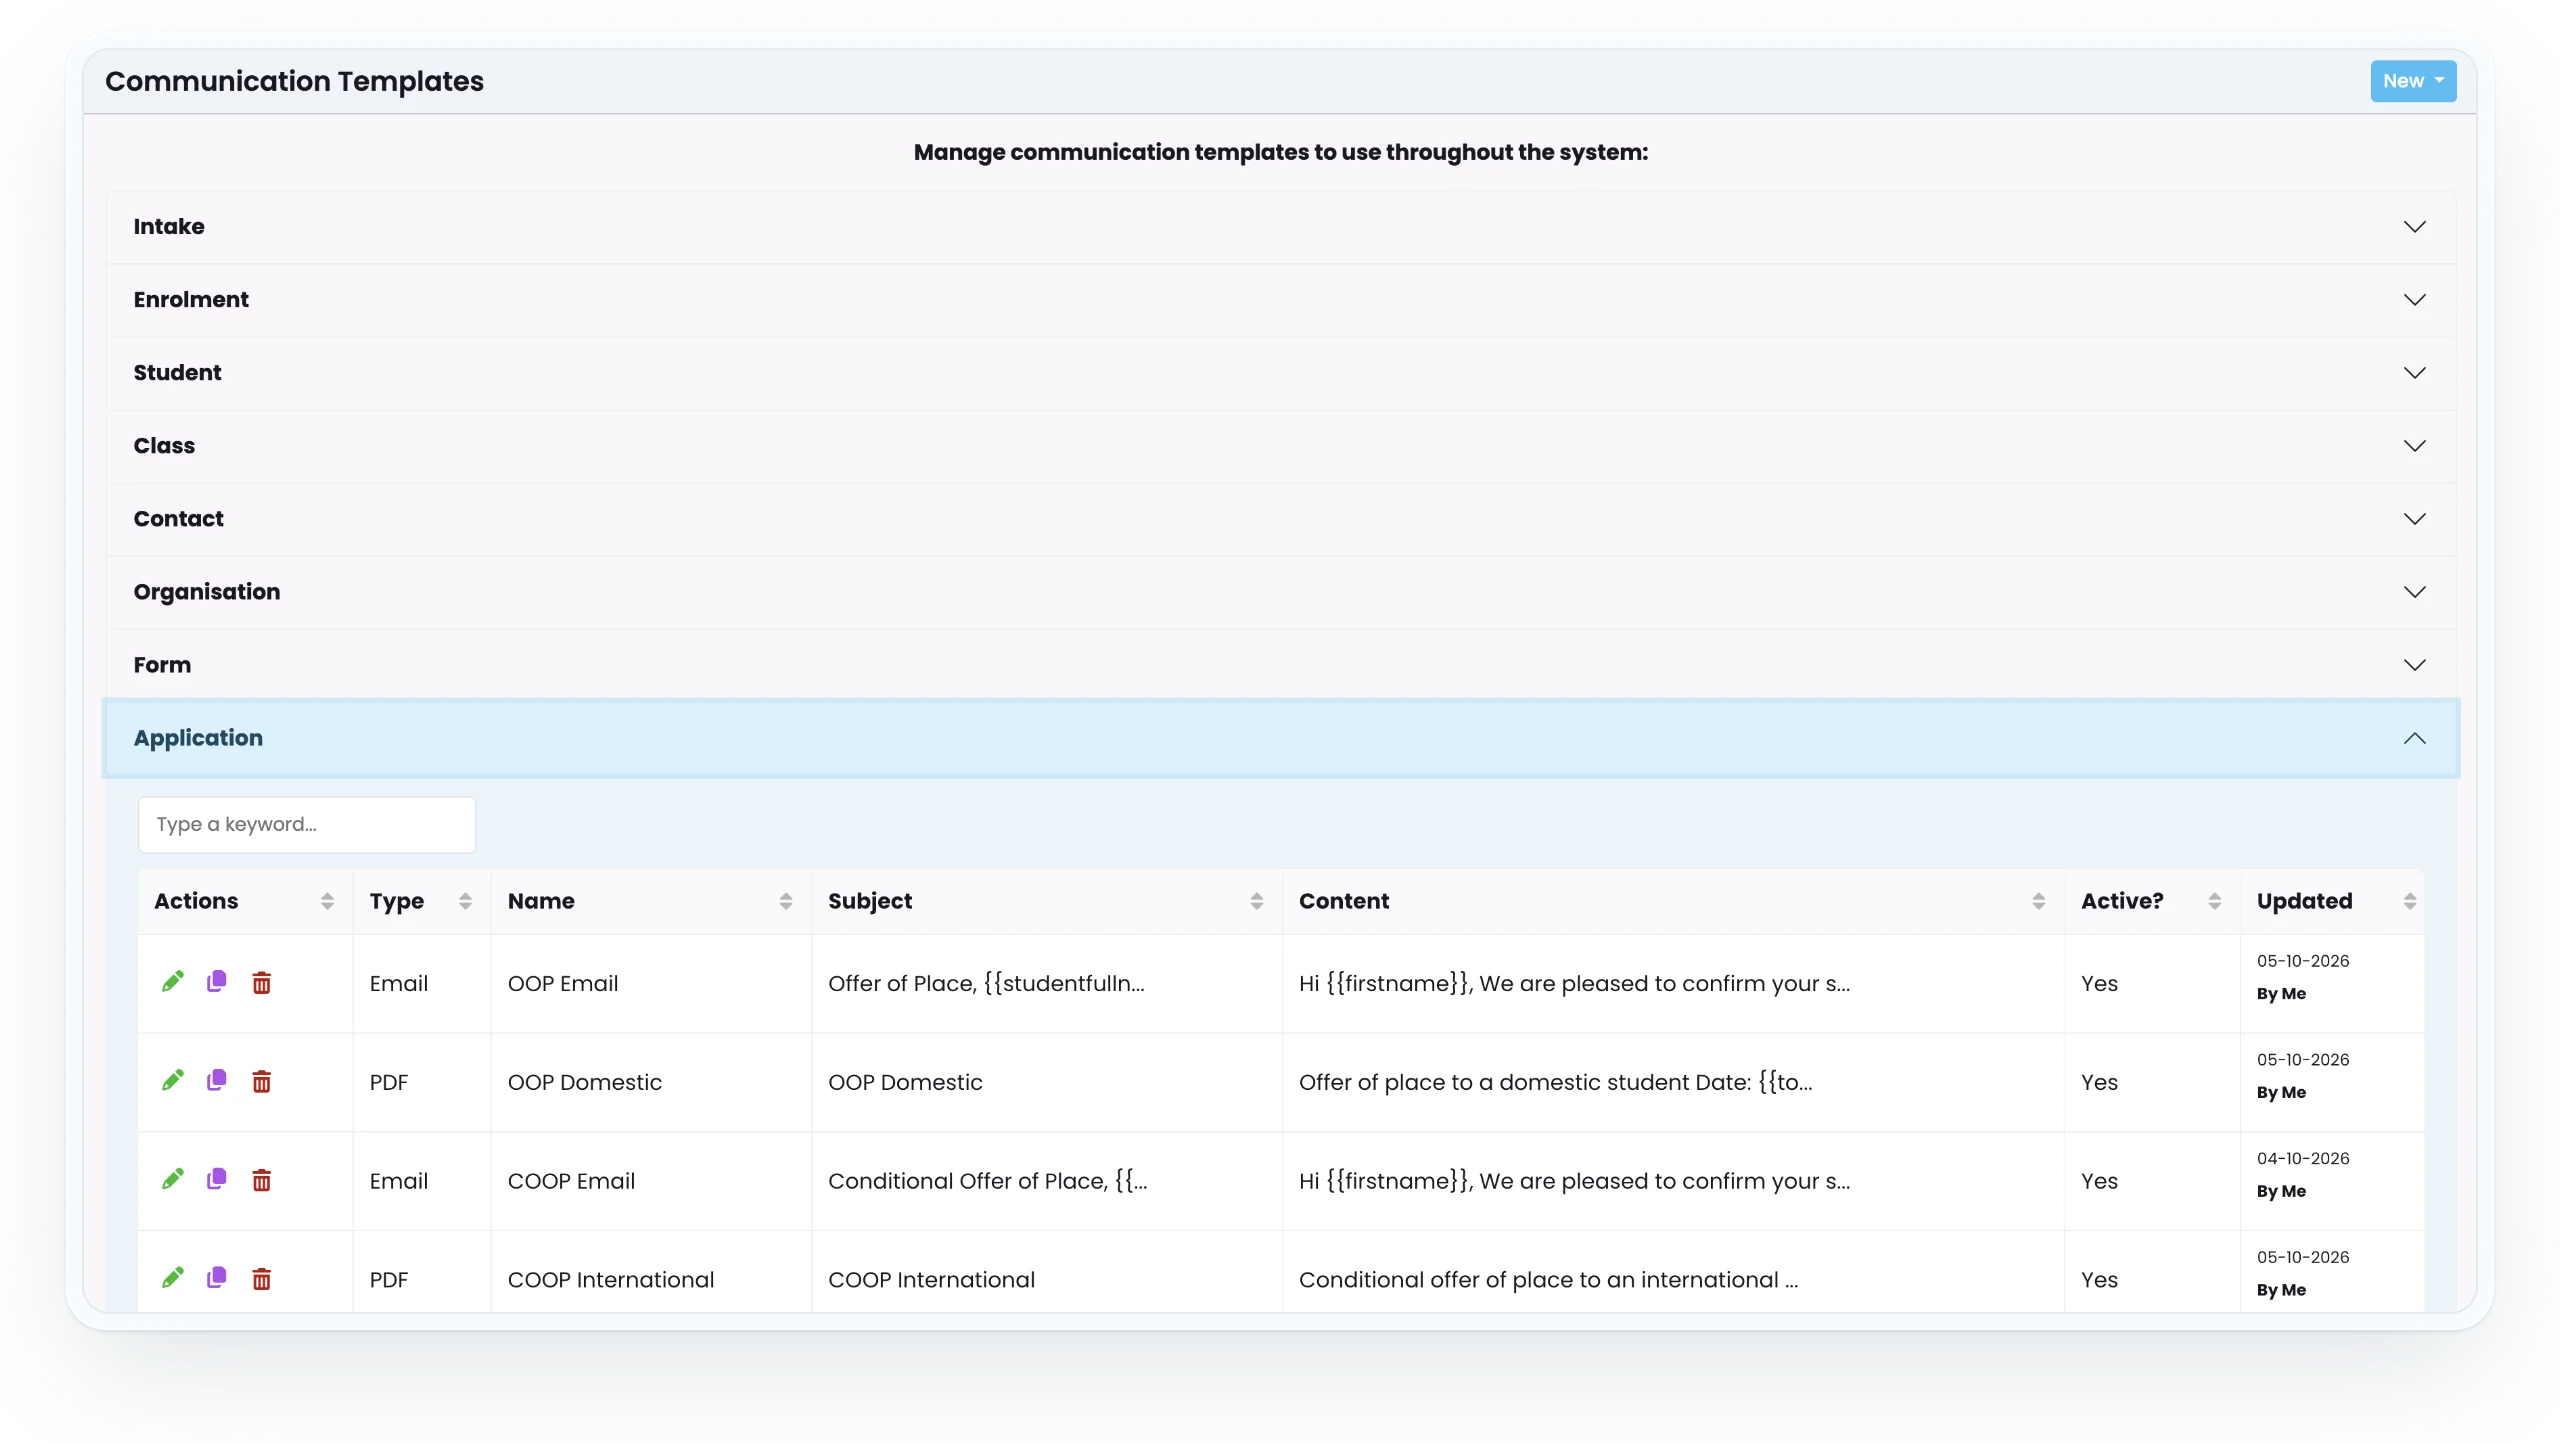Click the 'Communication Templates' page title
The height and width of the screenshot is (1444, 2560).
tap(294, 81)
